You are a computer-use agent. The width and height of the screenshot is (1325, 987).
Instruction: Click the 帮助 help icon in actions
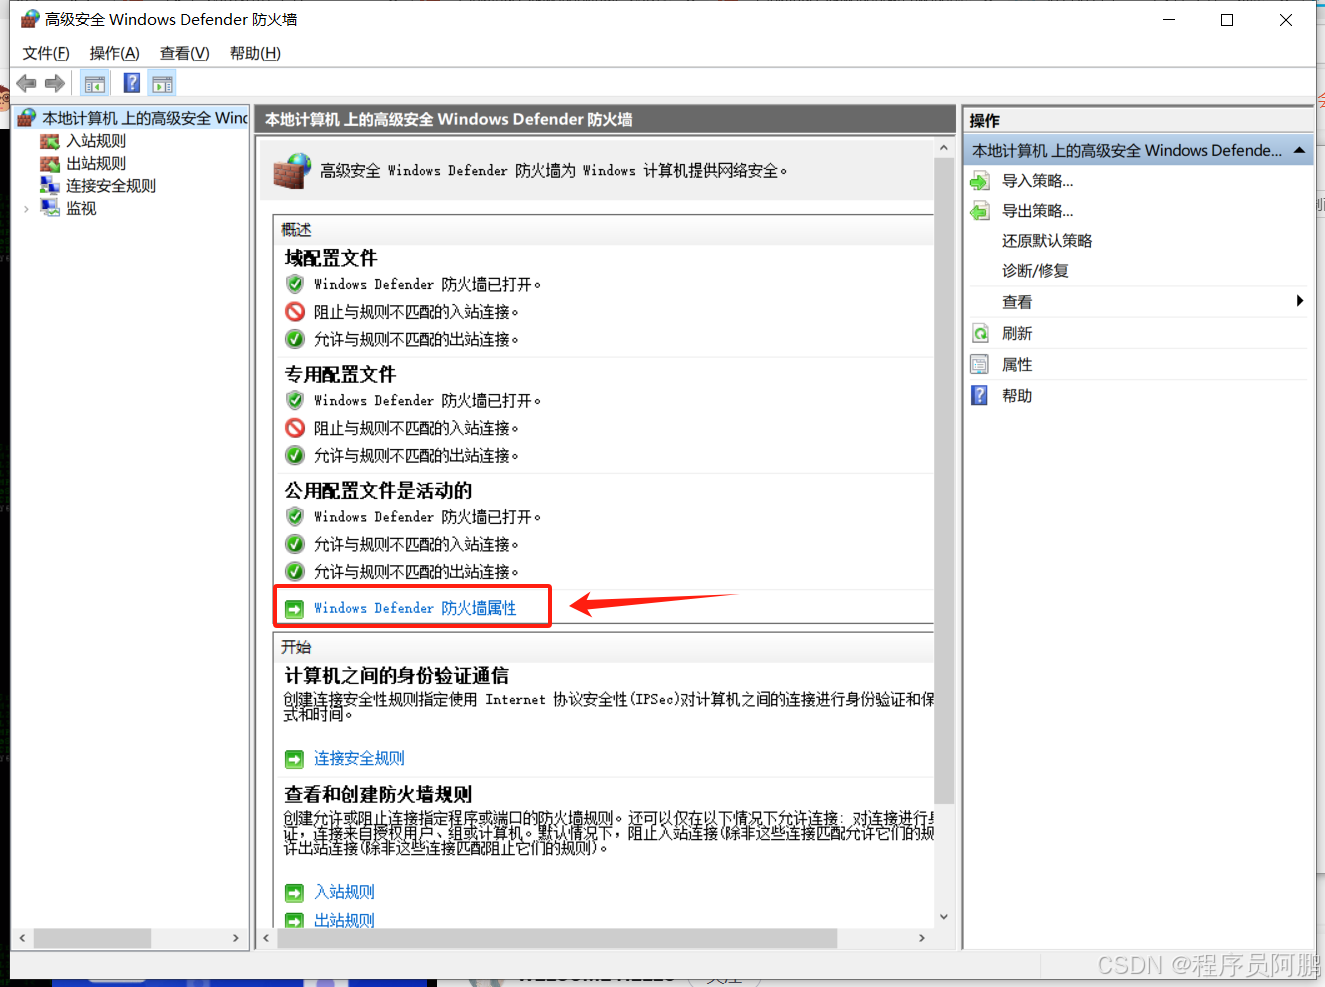(980, 395)
